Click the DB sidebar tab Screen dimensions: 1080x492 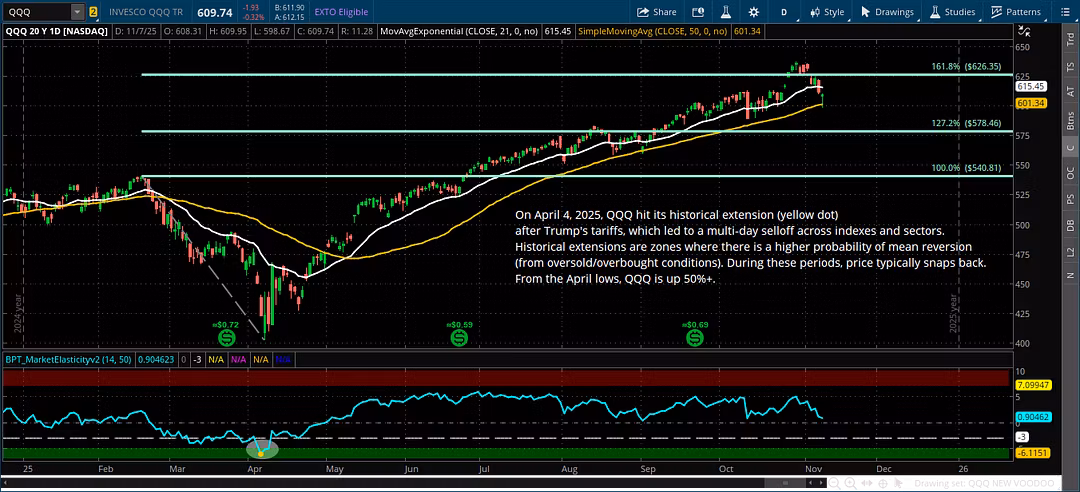(1070, 225)
